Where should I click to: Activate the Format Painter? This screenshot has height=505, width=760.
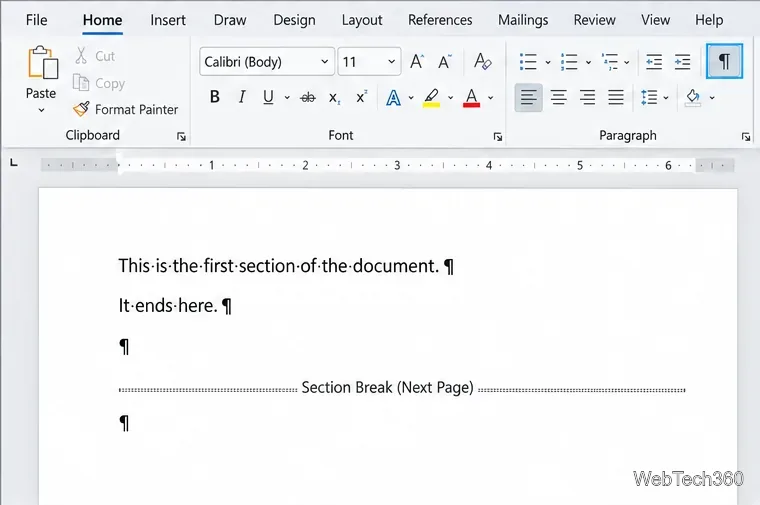[126, 110]
